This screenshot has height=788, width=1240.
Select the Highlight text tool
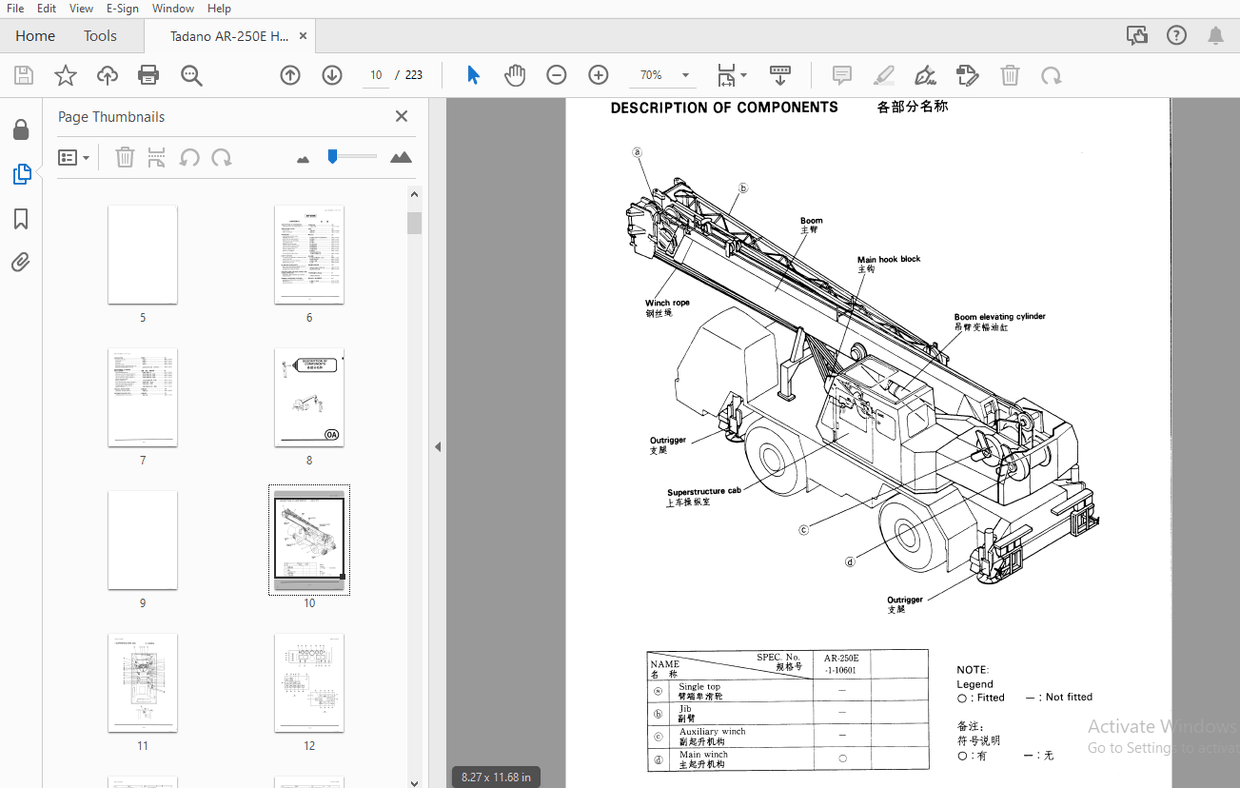883,75
